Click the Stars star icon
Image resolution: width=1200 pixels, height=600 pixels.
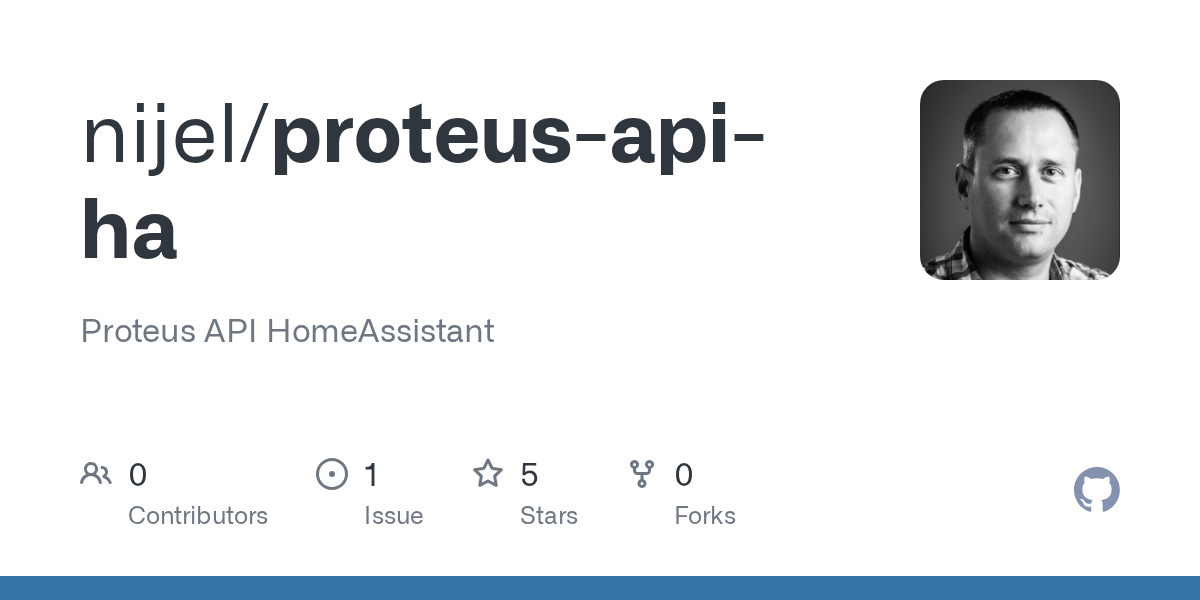click(488, 473)
